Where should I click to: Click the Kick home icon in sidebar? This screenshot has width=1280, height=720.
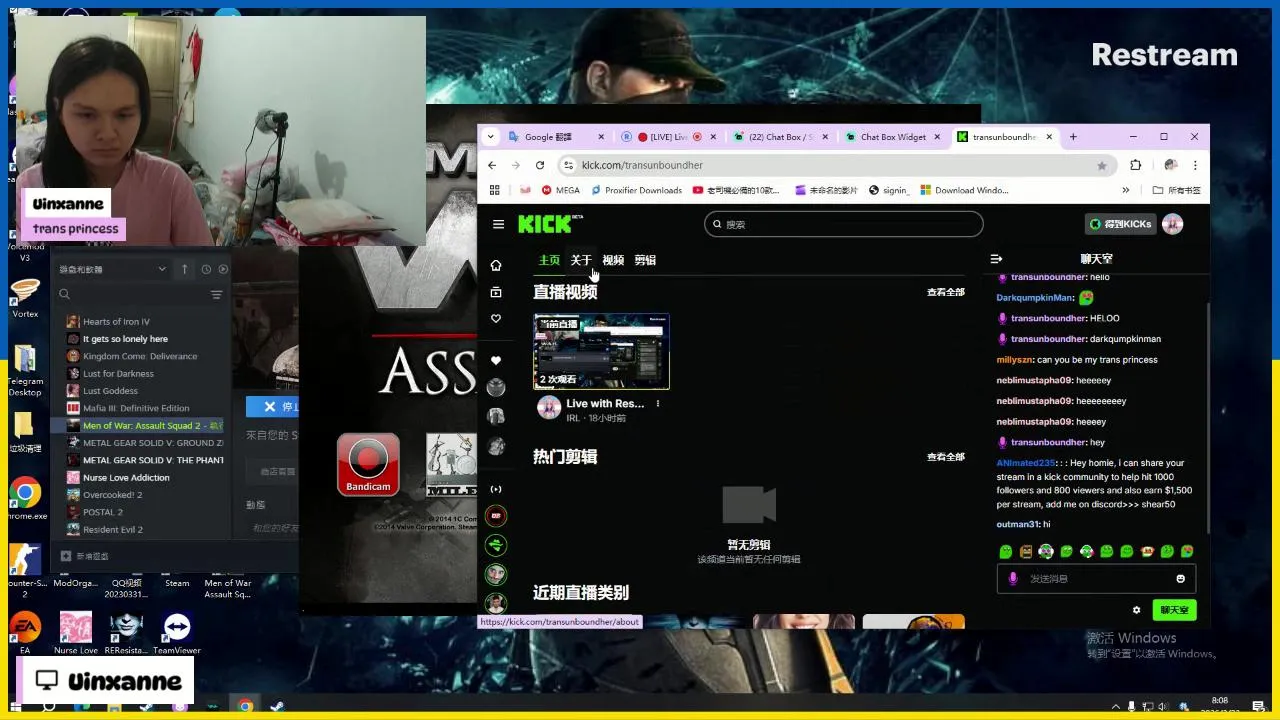click(495, 265)
